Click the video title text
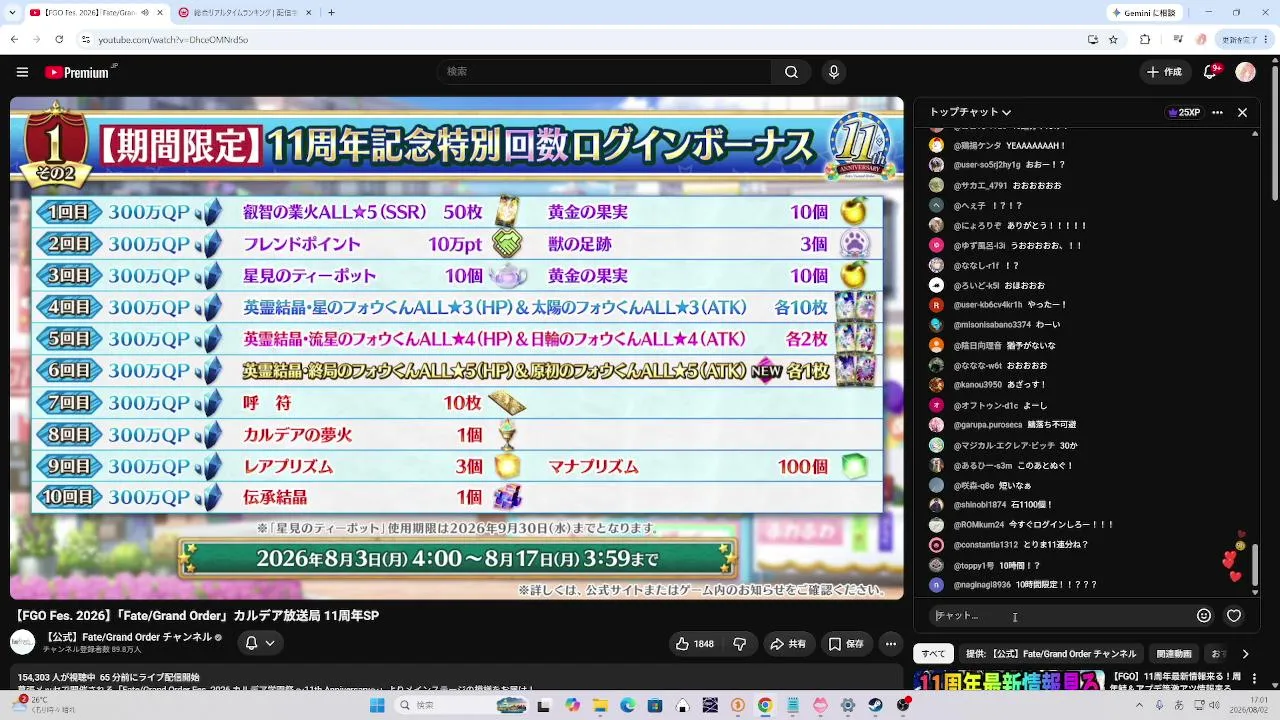 197,615
